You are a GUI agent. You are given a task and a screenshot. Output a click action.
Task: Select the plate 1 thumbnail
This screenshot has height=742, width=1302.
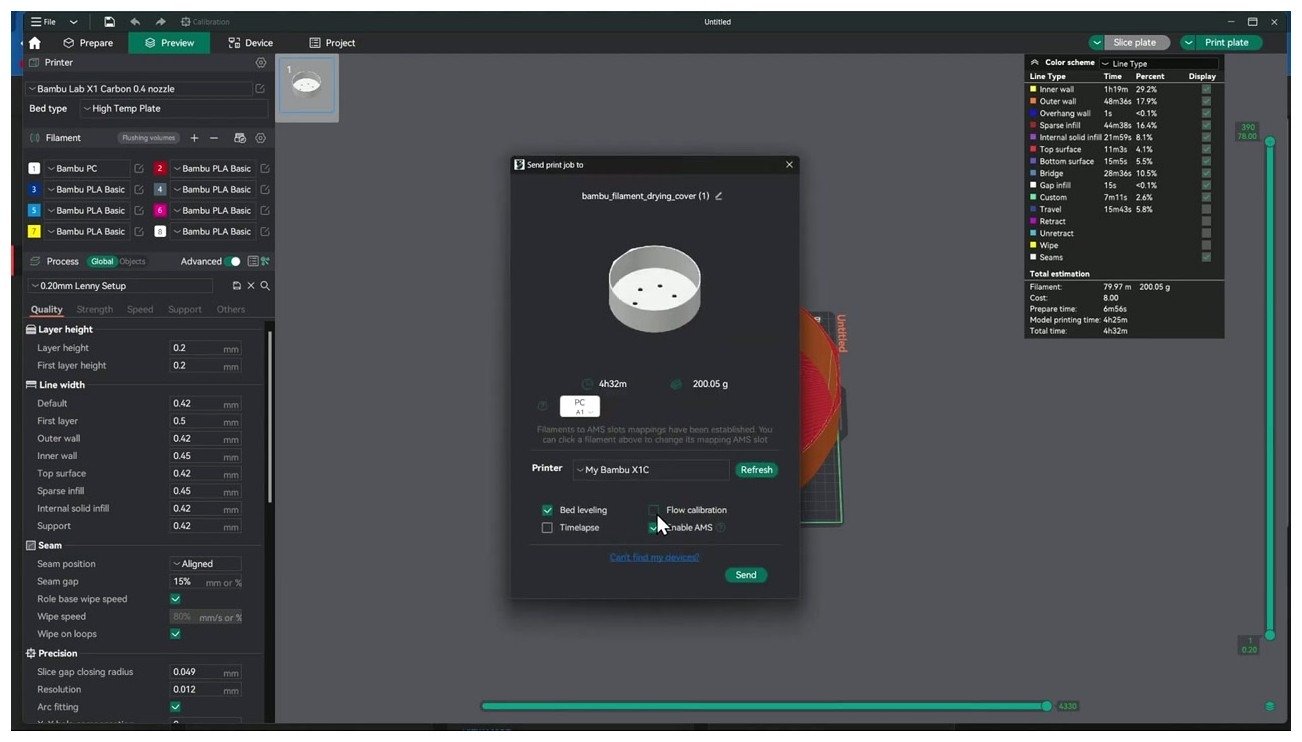(307, 88)
